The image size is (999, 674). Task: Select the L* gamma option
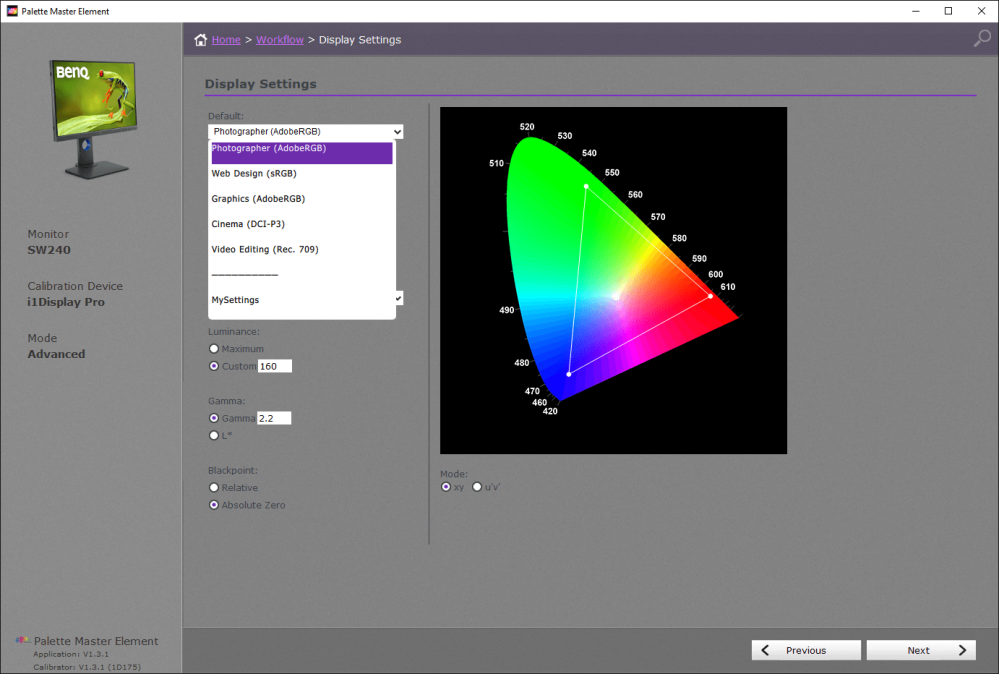214,435
